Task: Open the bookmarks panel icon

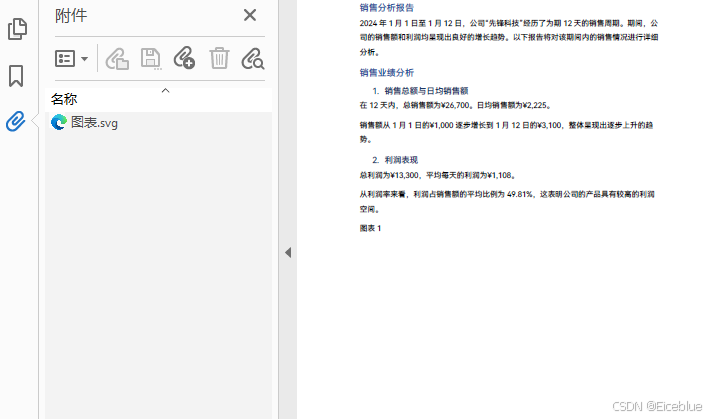Action: point(16,76)
